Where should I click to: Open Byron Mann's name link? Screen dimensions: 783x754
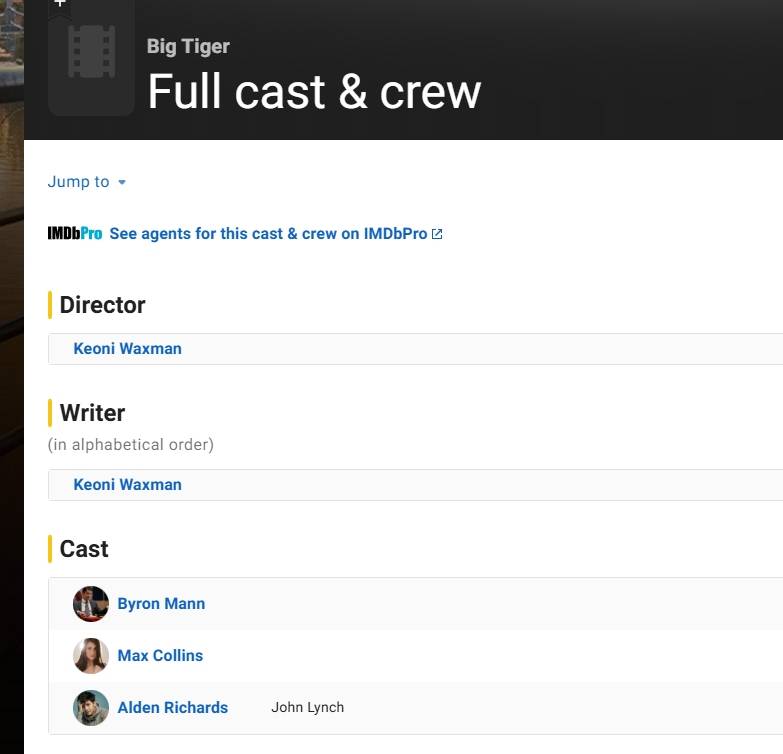(161, 604)
